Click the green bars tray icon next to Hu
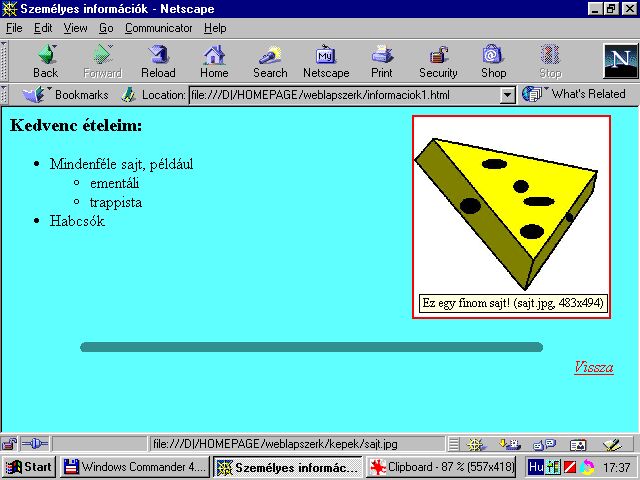Screen dimensions: 640x480 (x=553, y=467)
